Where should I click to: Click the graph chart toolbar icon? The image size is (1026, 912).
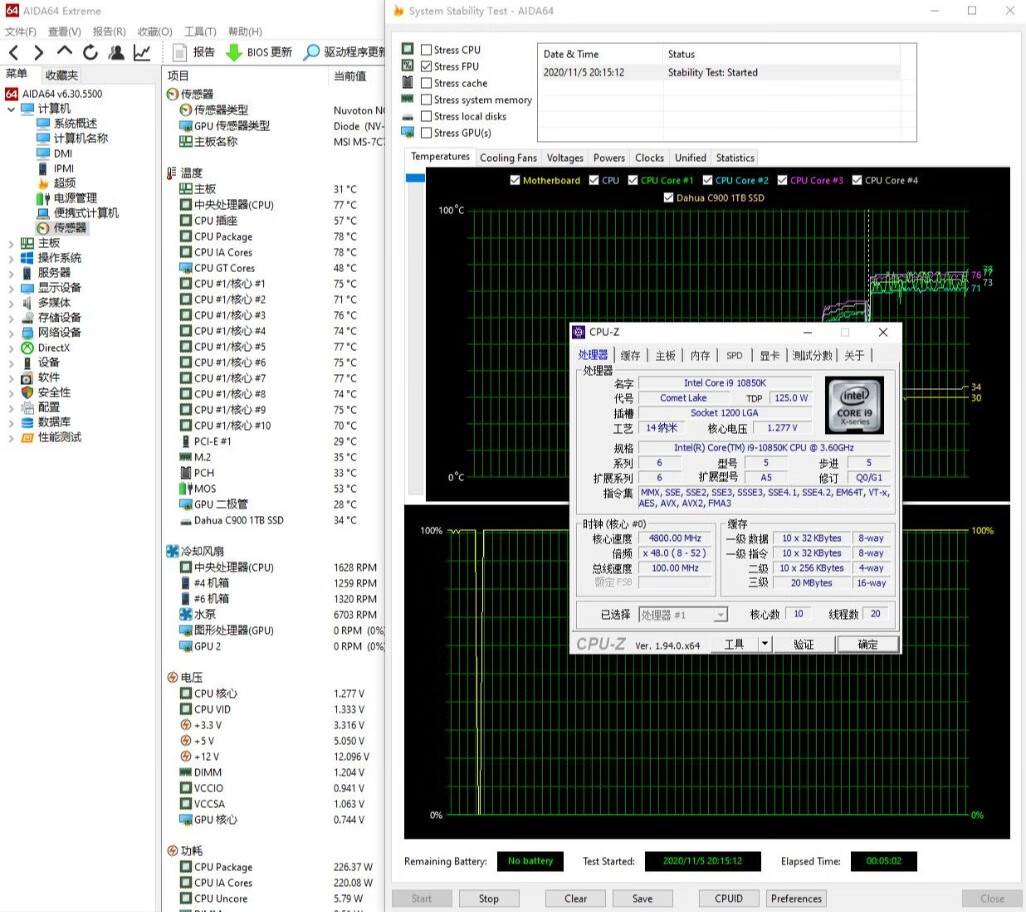tap(142, 52)
